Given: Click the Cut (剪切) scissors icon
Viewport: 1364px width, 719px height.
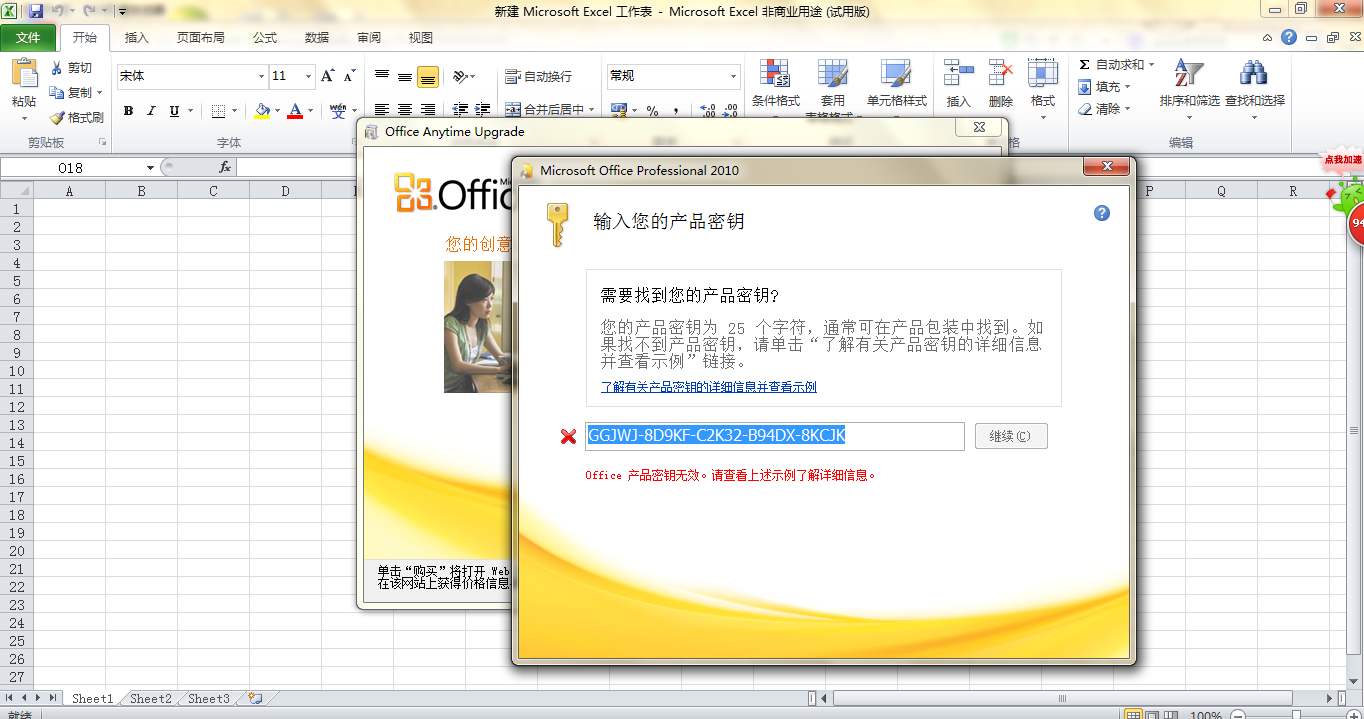Looking at the screenshot, I should click(x=56, y=68).
